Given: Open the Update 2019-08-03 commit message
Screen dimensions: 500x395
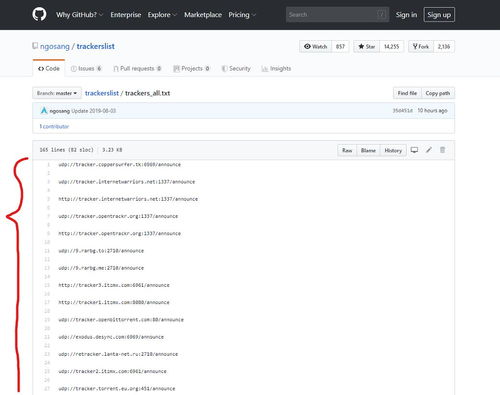Looking at the screenshot, I should [x=94, y=111].
